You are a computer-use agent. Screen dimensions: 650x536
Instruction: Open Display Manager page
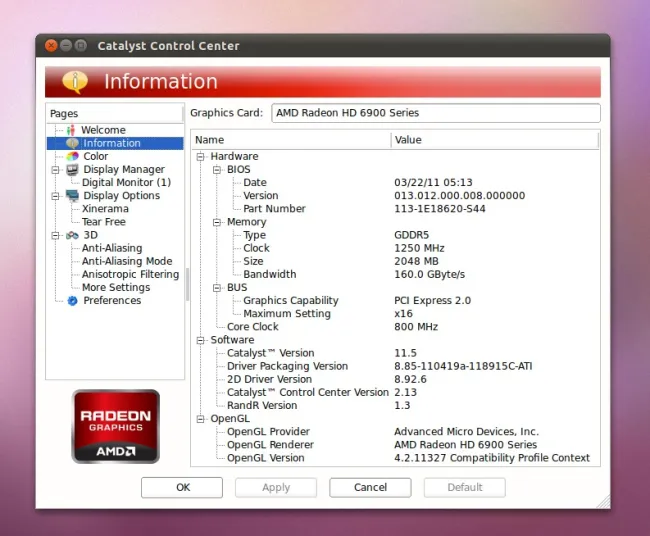(x=124, y=170)
